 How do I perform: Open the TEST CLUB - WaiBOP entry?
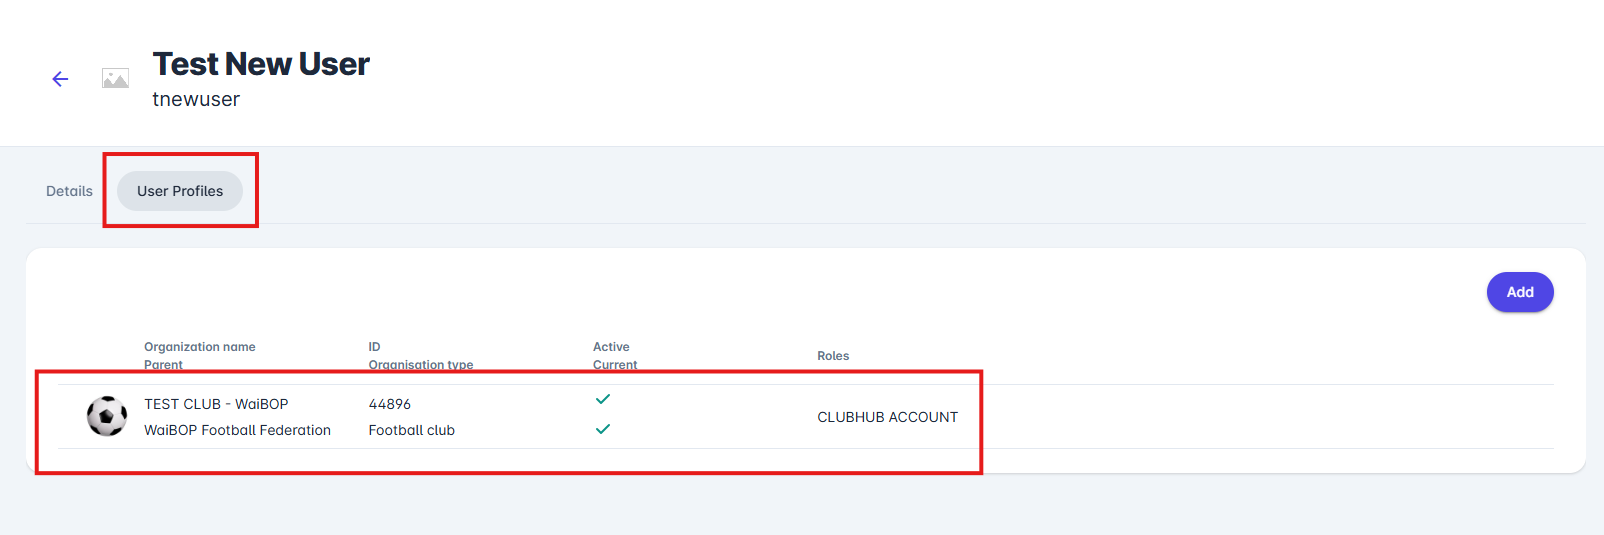(x=216, y=404)
